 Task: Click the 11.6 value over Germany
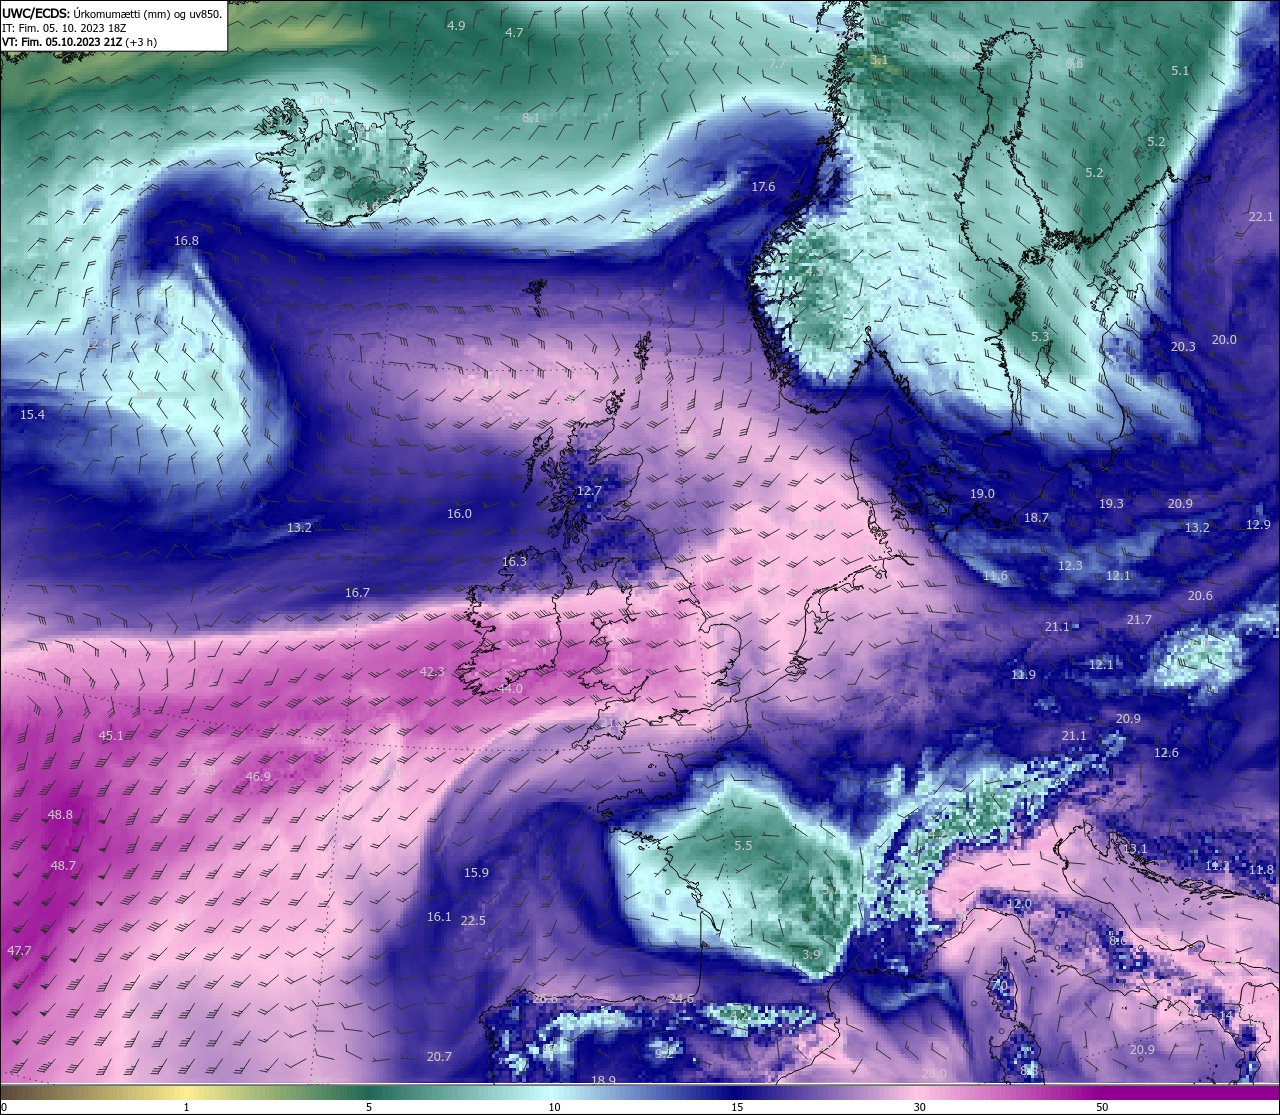(x=995, y=575)
